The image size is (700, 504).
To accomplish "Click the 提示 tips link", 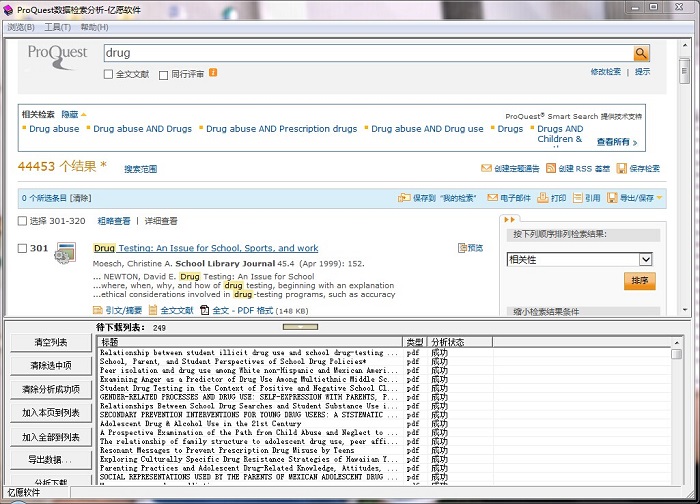I will (x=642, y=71).
